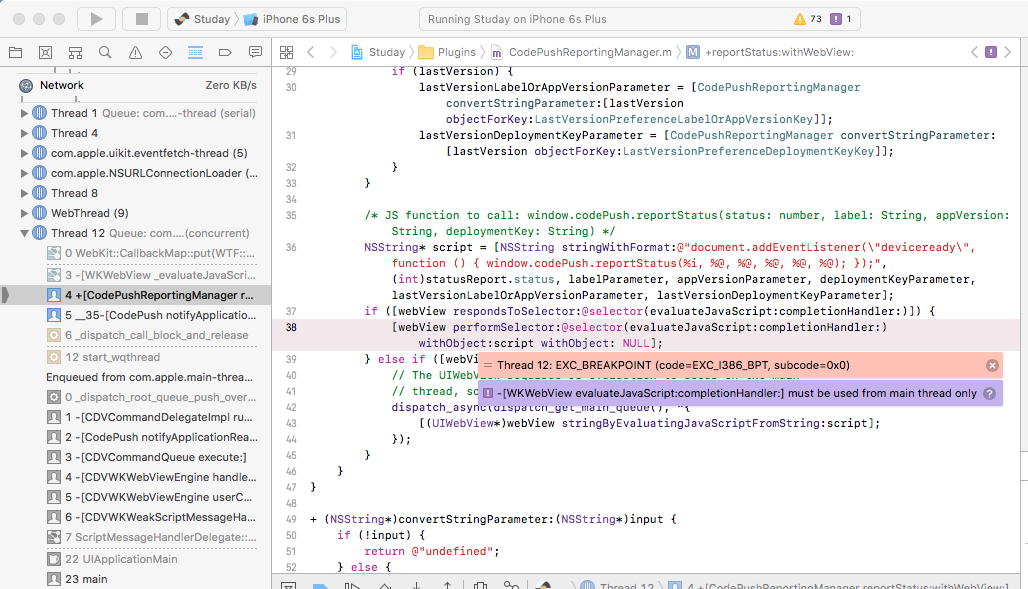Screen dimensions: 1028x589
Task: Go back in editor history
Action: pyautogui.click(x=311, y=52)
